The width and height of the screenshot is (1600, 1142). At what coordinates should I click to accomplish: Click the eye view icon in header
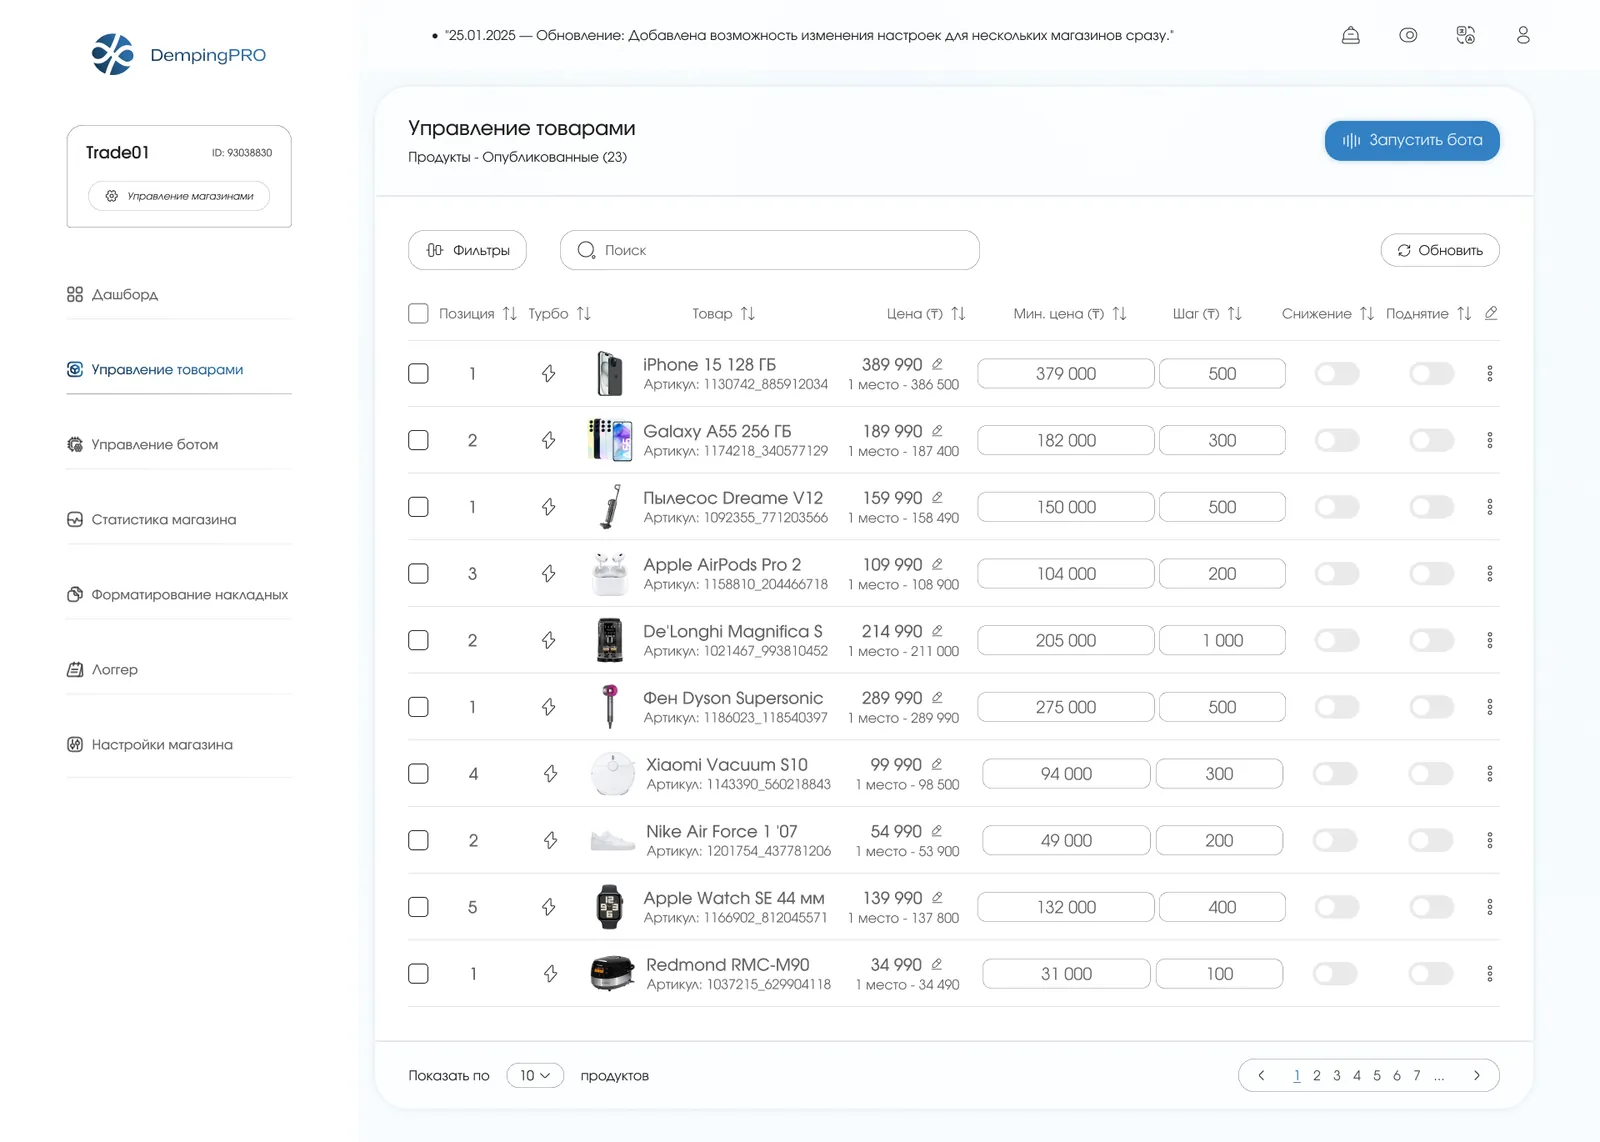click(x=1408, y=35)
